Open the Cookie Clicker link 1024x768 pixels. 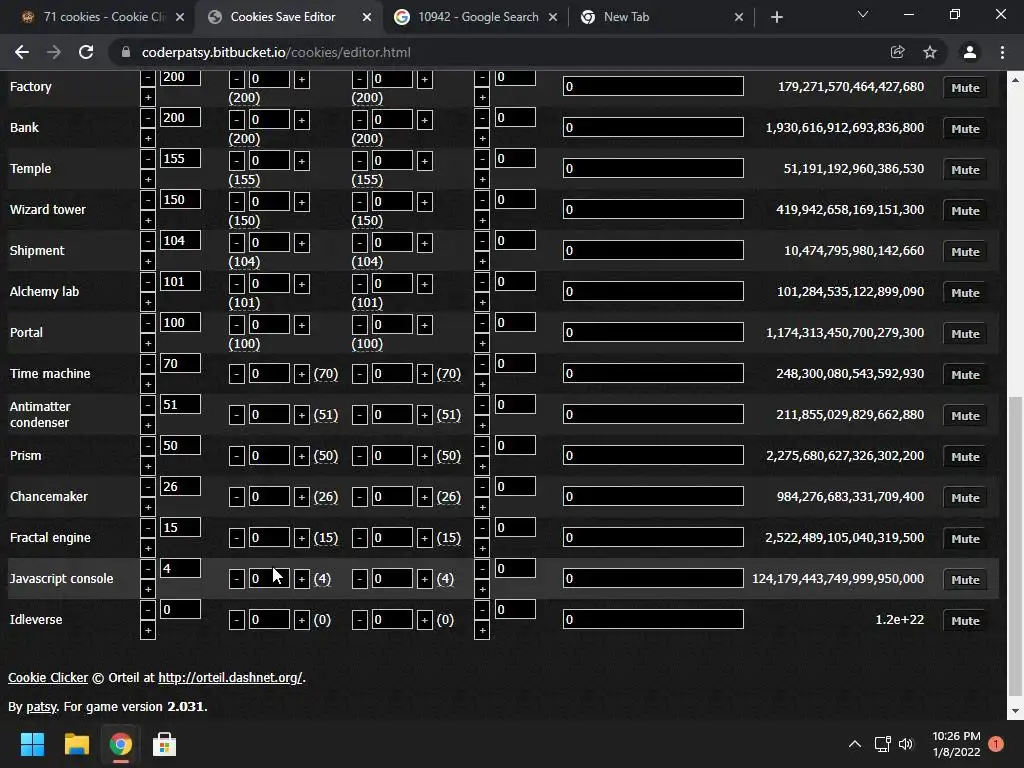click(x=48, y=678)
